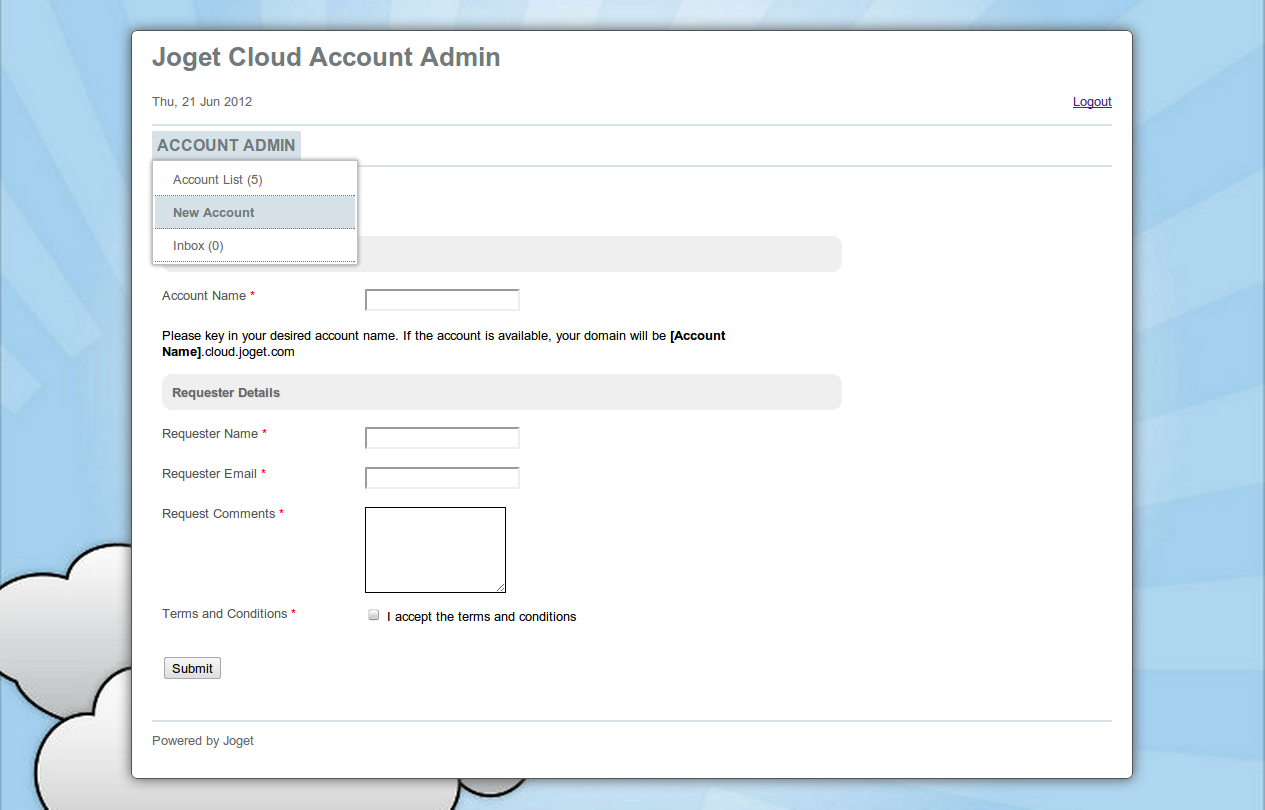Open Inbox (0) menu item
1265x810 pixels.
click(198, 246)
